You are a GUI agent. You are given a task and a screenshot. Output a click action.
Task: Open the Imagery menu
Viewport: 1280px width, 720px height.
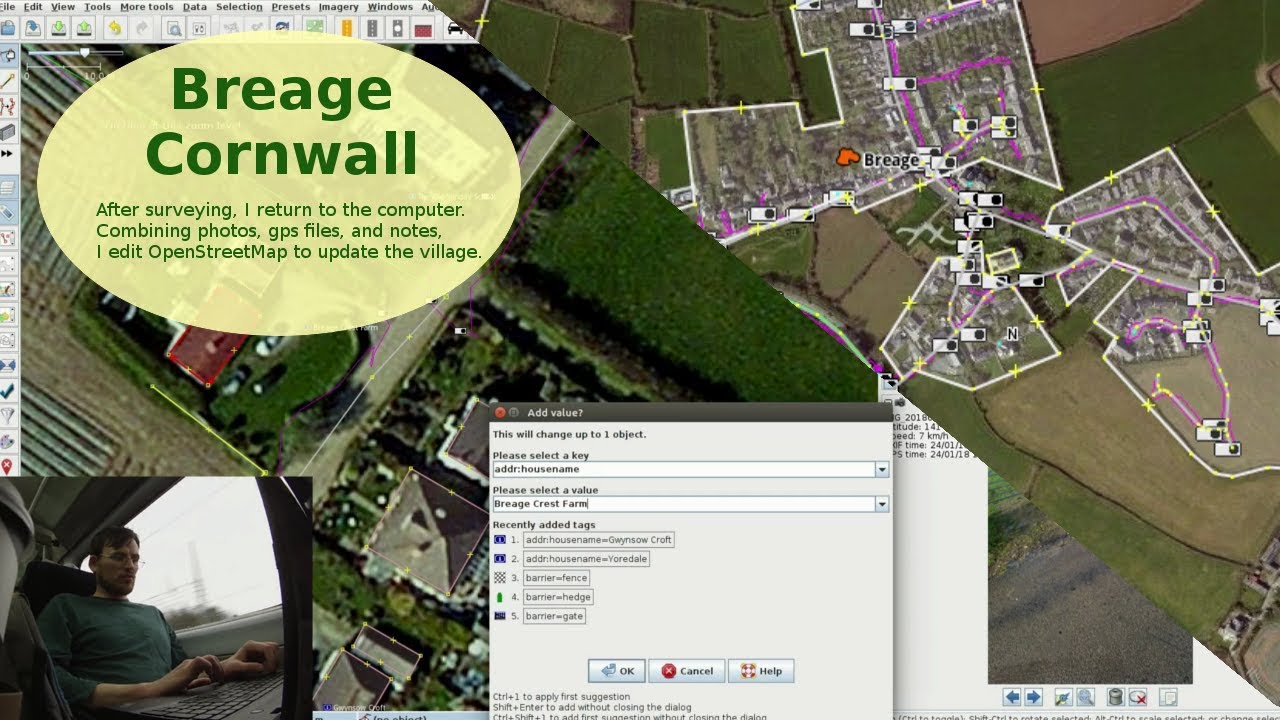[339, 7]
